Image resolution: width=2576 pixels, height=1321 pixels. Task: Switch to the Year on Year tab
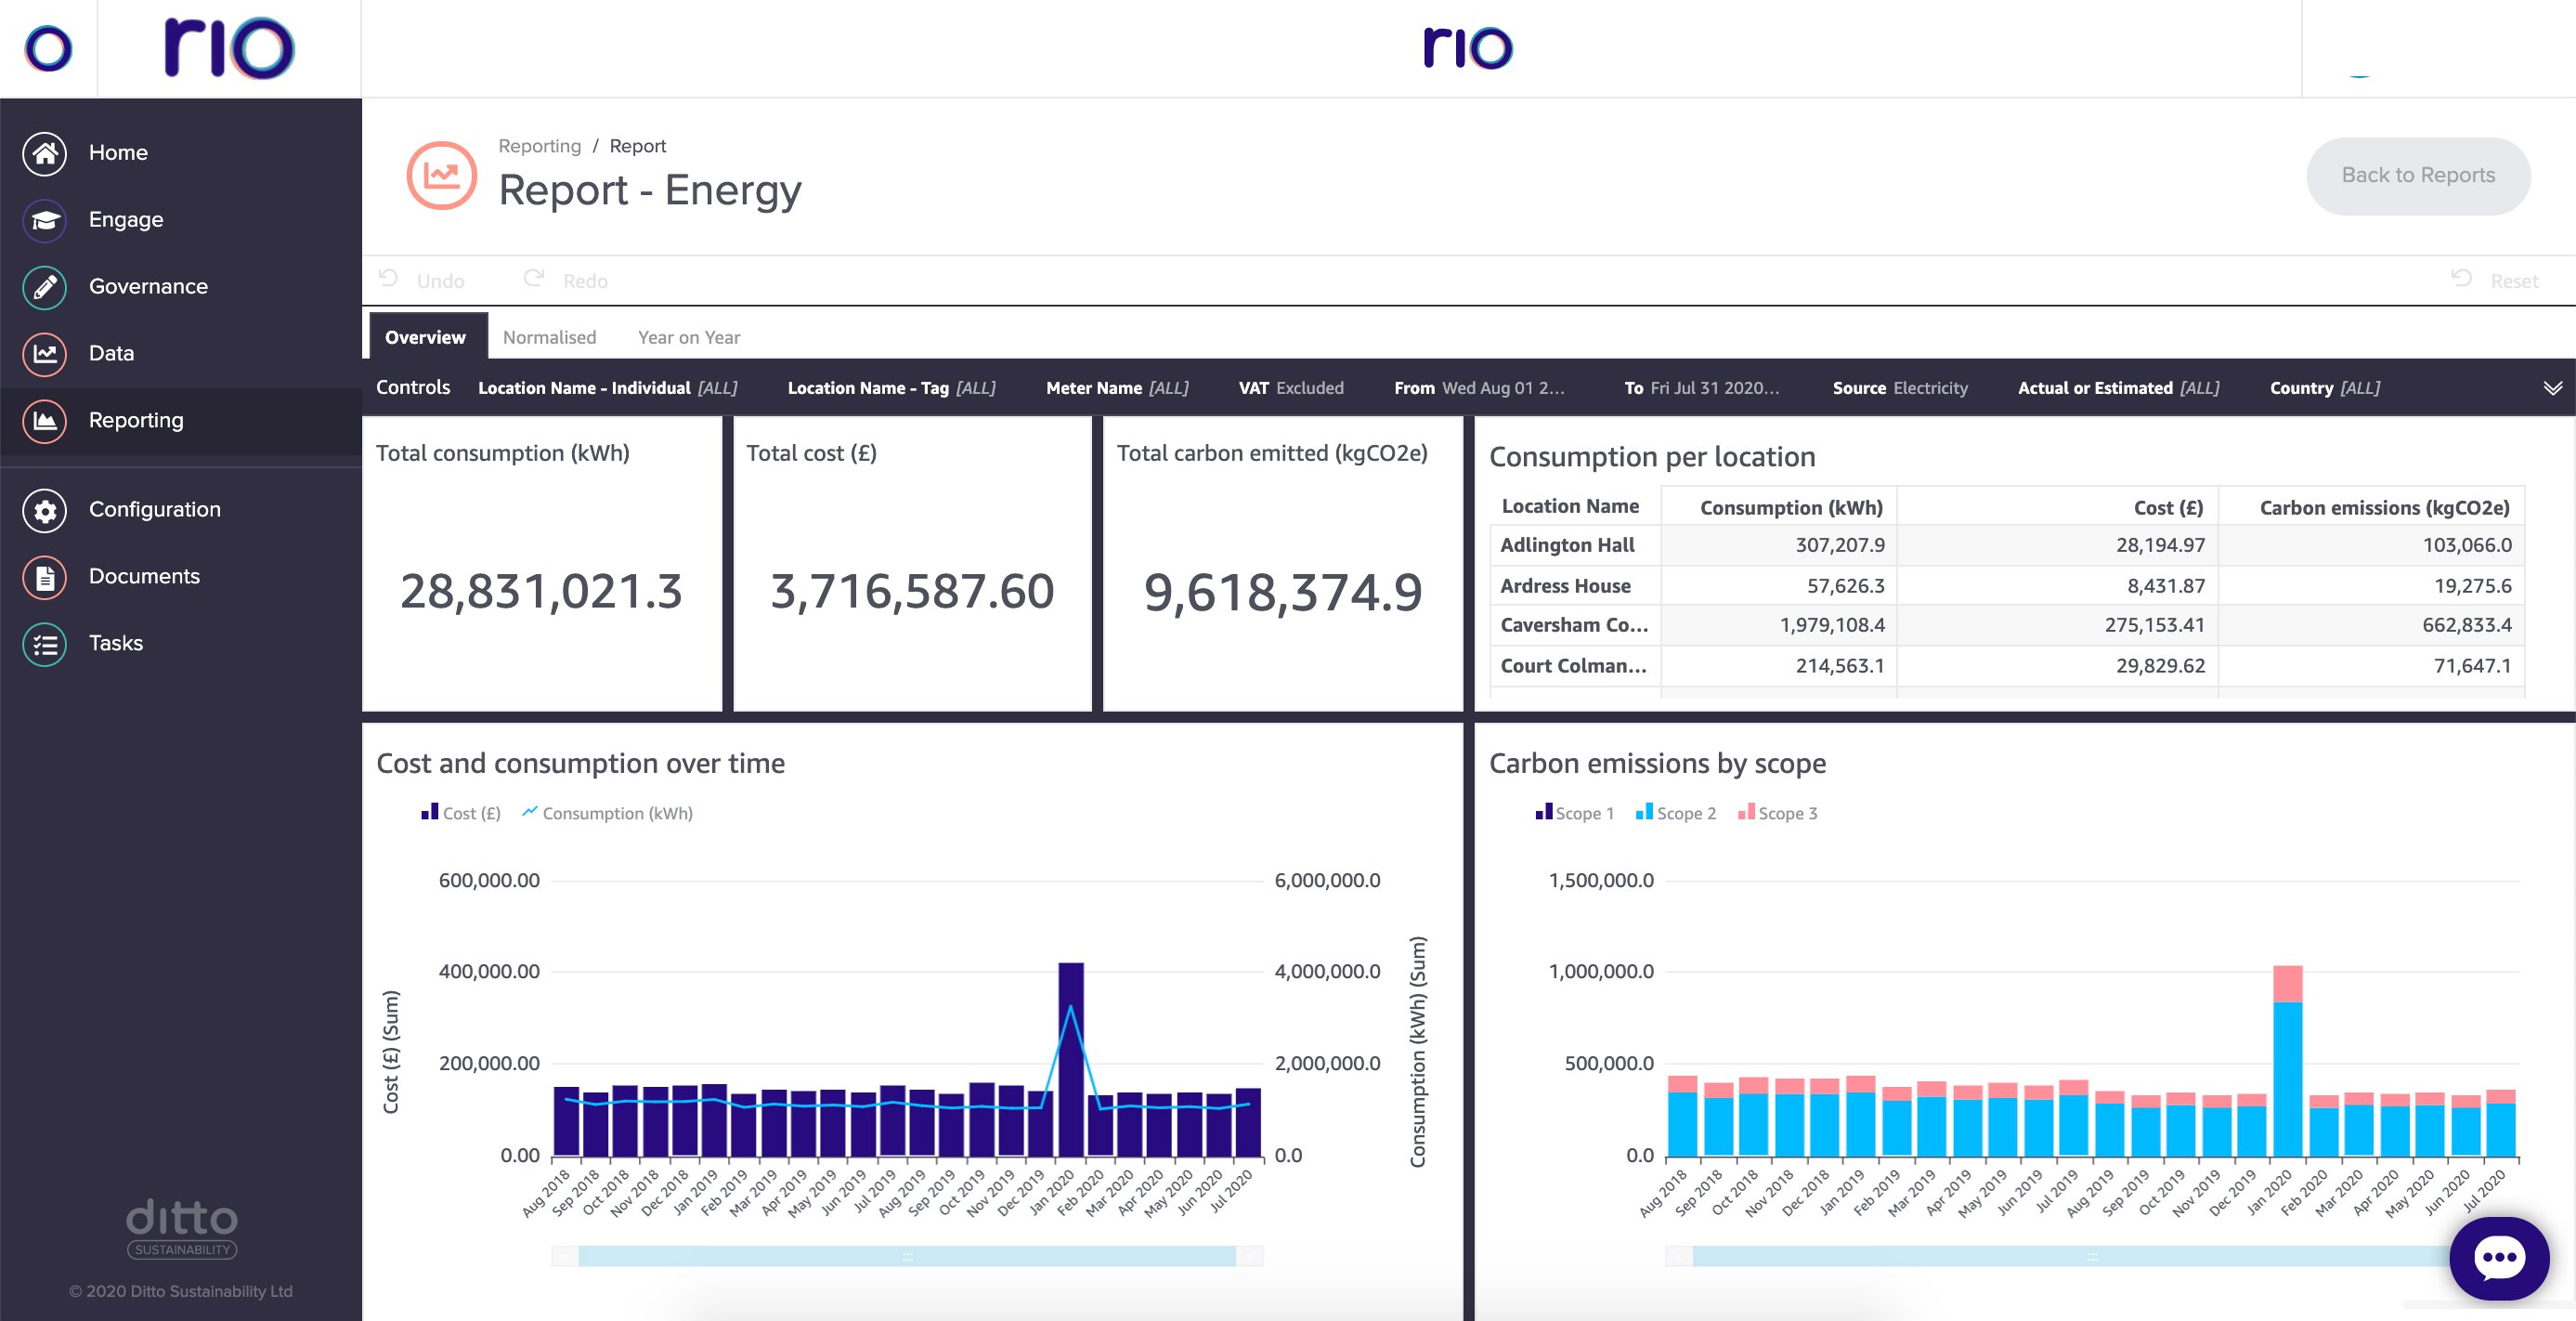point(688,338)
